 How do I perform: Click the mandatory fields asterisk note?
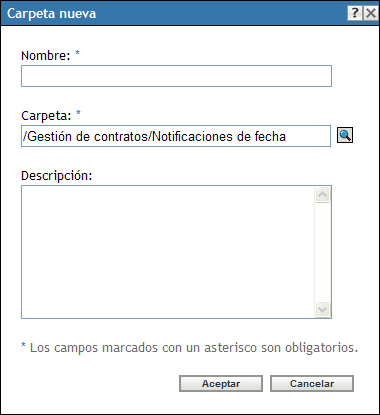pos(190,348)
